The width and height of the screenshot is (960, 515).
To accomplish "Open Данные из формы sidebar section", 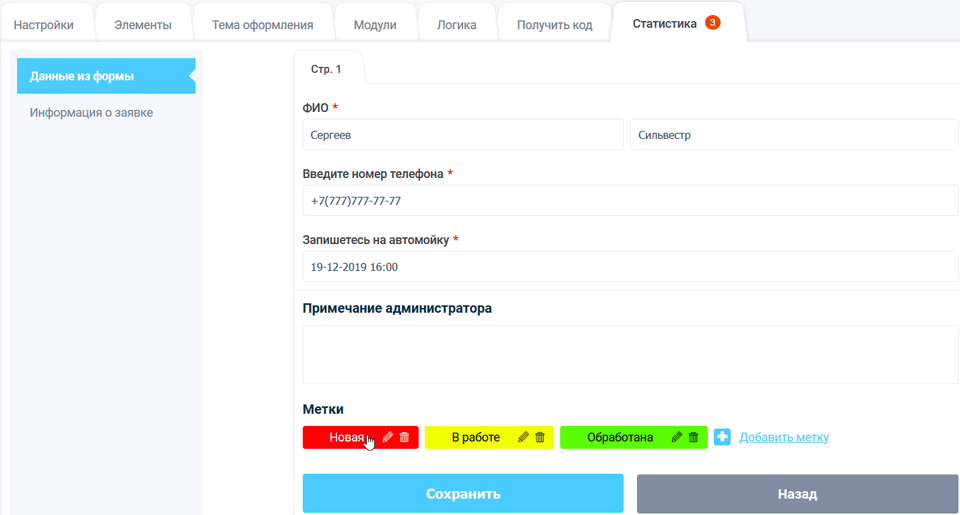I will tap(106, 76).
